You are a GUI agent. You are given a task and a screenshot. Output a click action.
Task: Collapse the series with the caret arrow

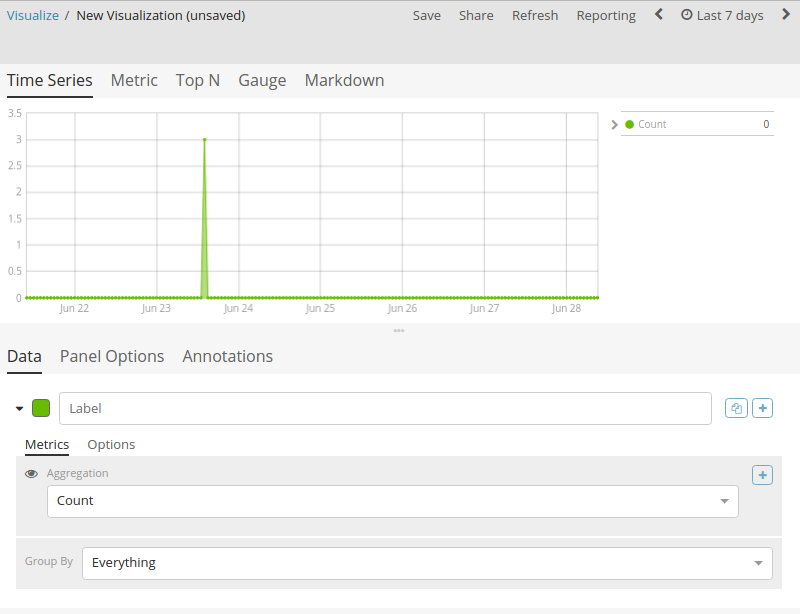[19, 408]
